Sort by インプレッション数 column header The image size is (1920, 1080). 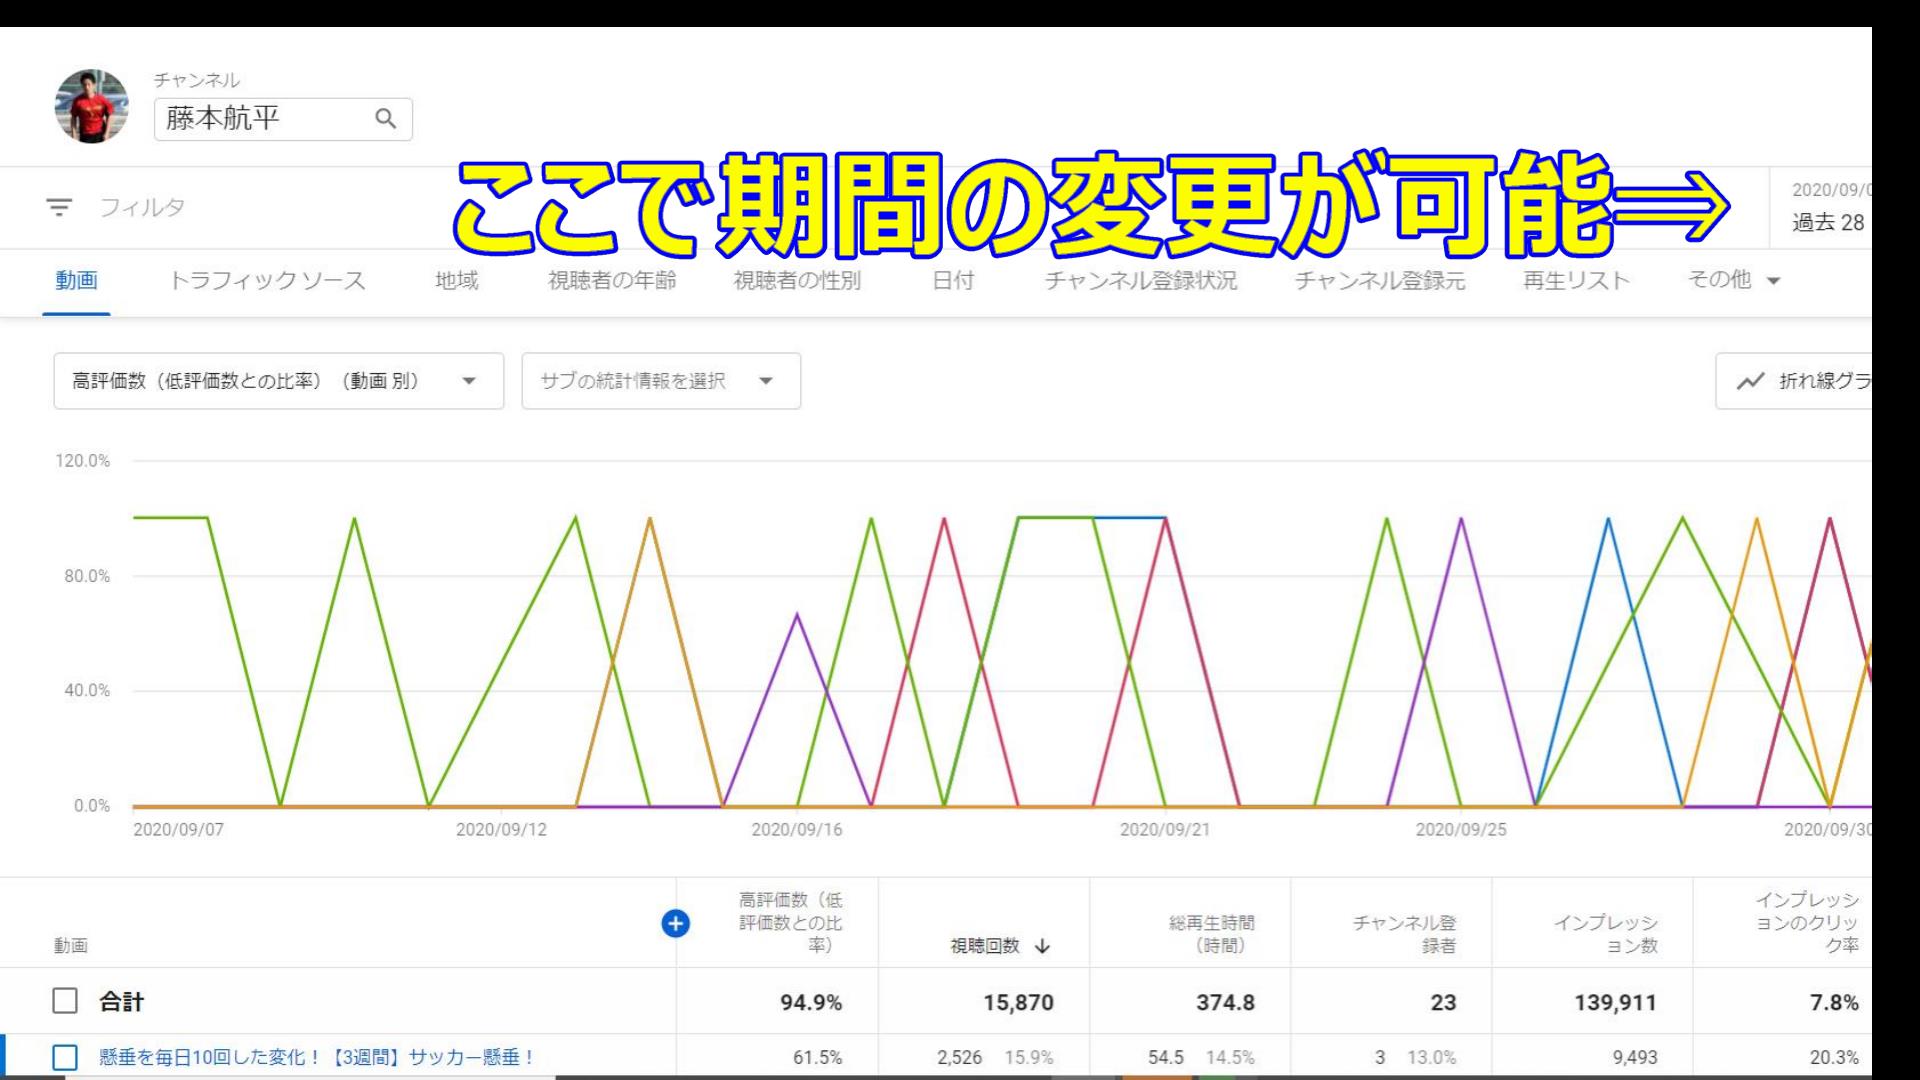1606,934
